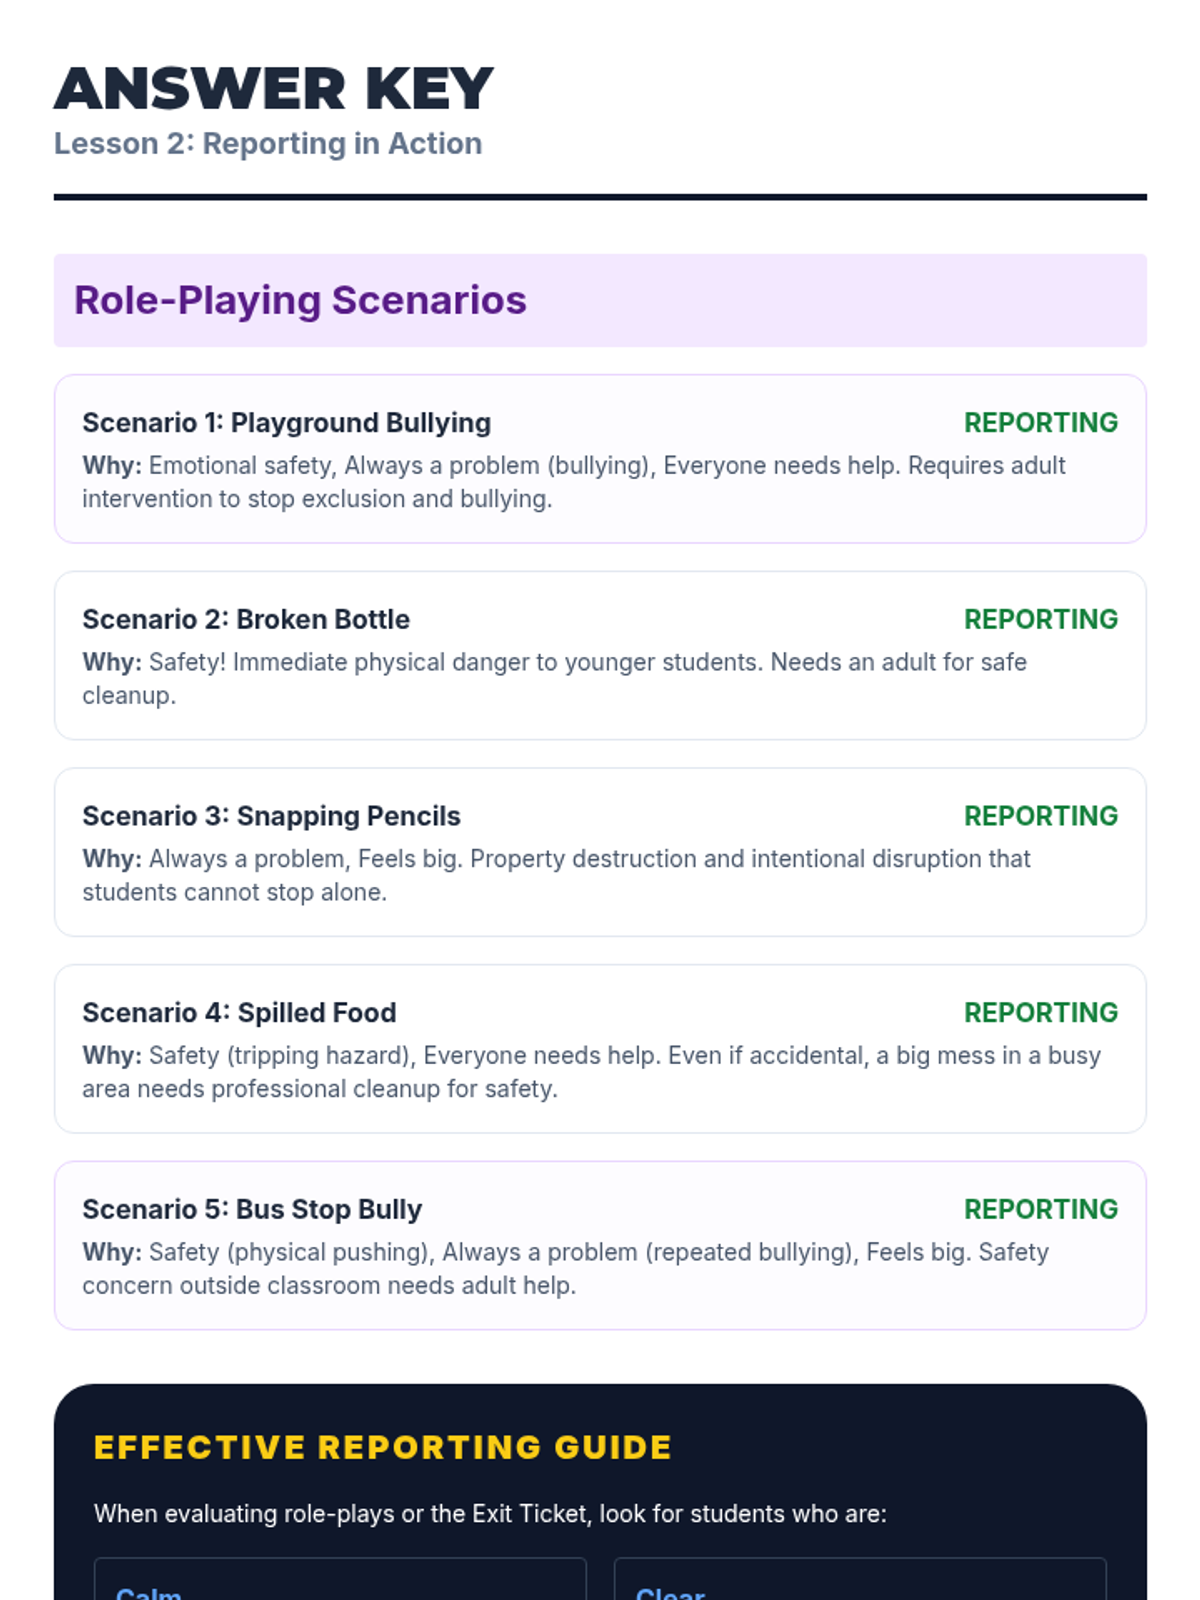The image size is (1200, 1600).
Task: Open the Calm card in the guide
Action: pos(340,1579)
